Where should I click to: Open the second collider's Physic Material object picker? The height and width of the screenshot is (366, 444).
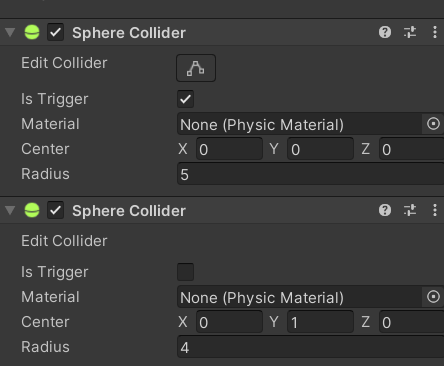point(433,297)
